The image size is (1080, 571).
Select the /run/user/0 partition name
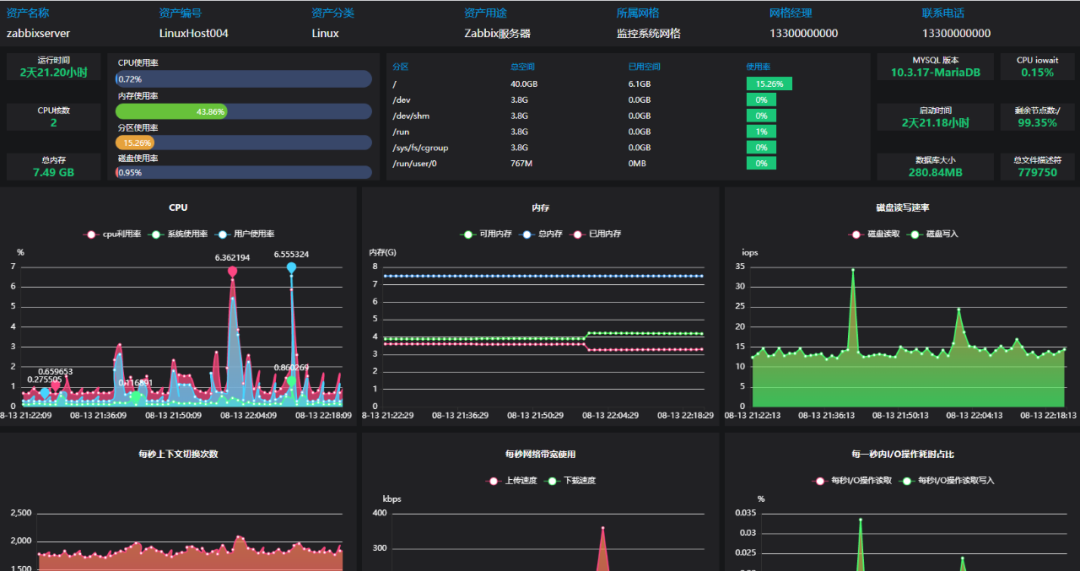tap(415, 163)
